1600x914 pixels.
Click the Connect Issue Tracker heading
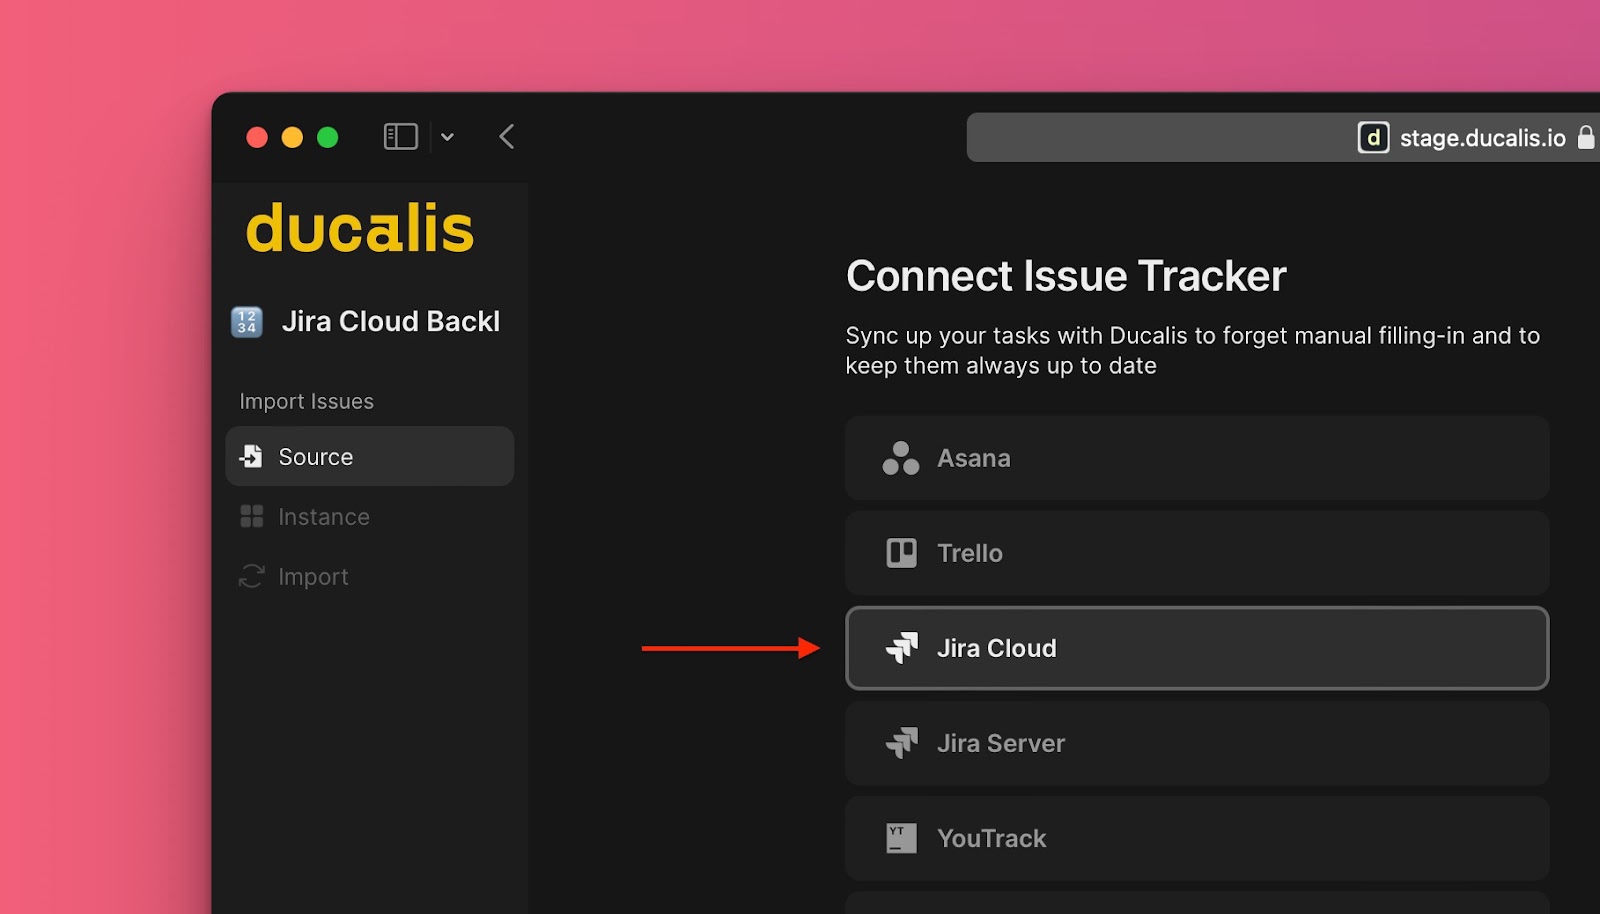(1066, 276)
